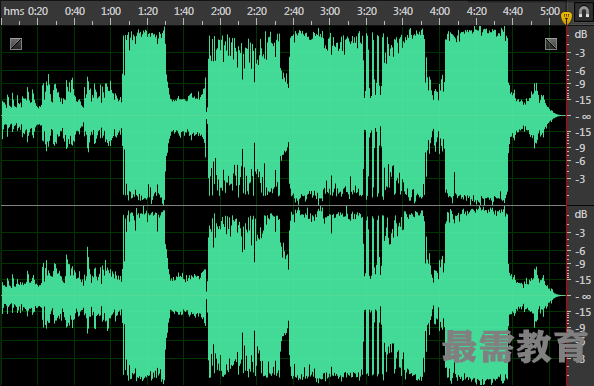Click the 3:00 label on the time ruler
This screenshot has height=386, width=594.
click(330, 11)
